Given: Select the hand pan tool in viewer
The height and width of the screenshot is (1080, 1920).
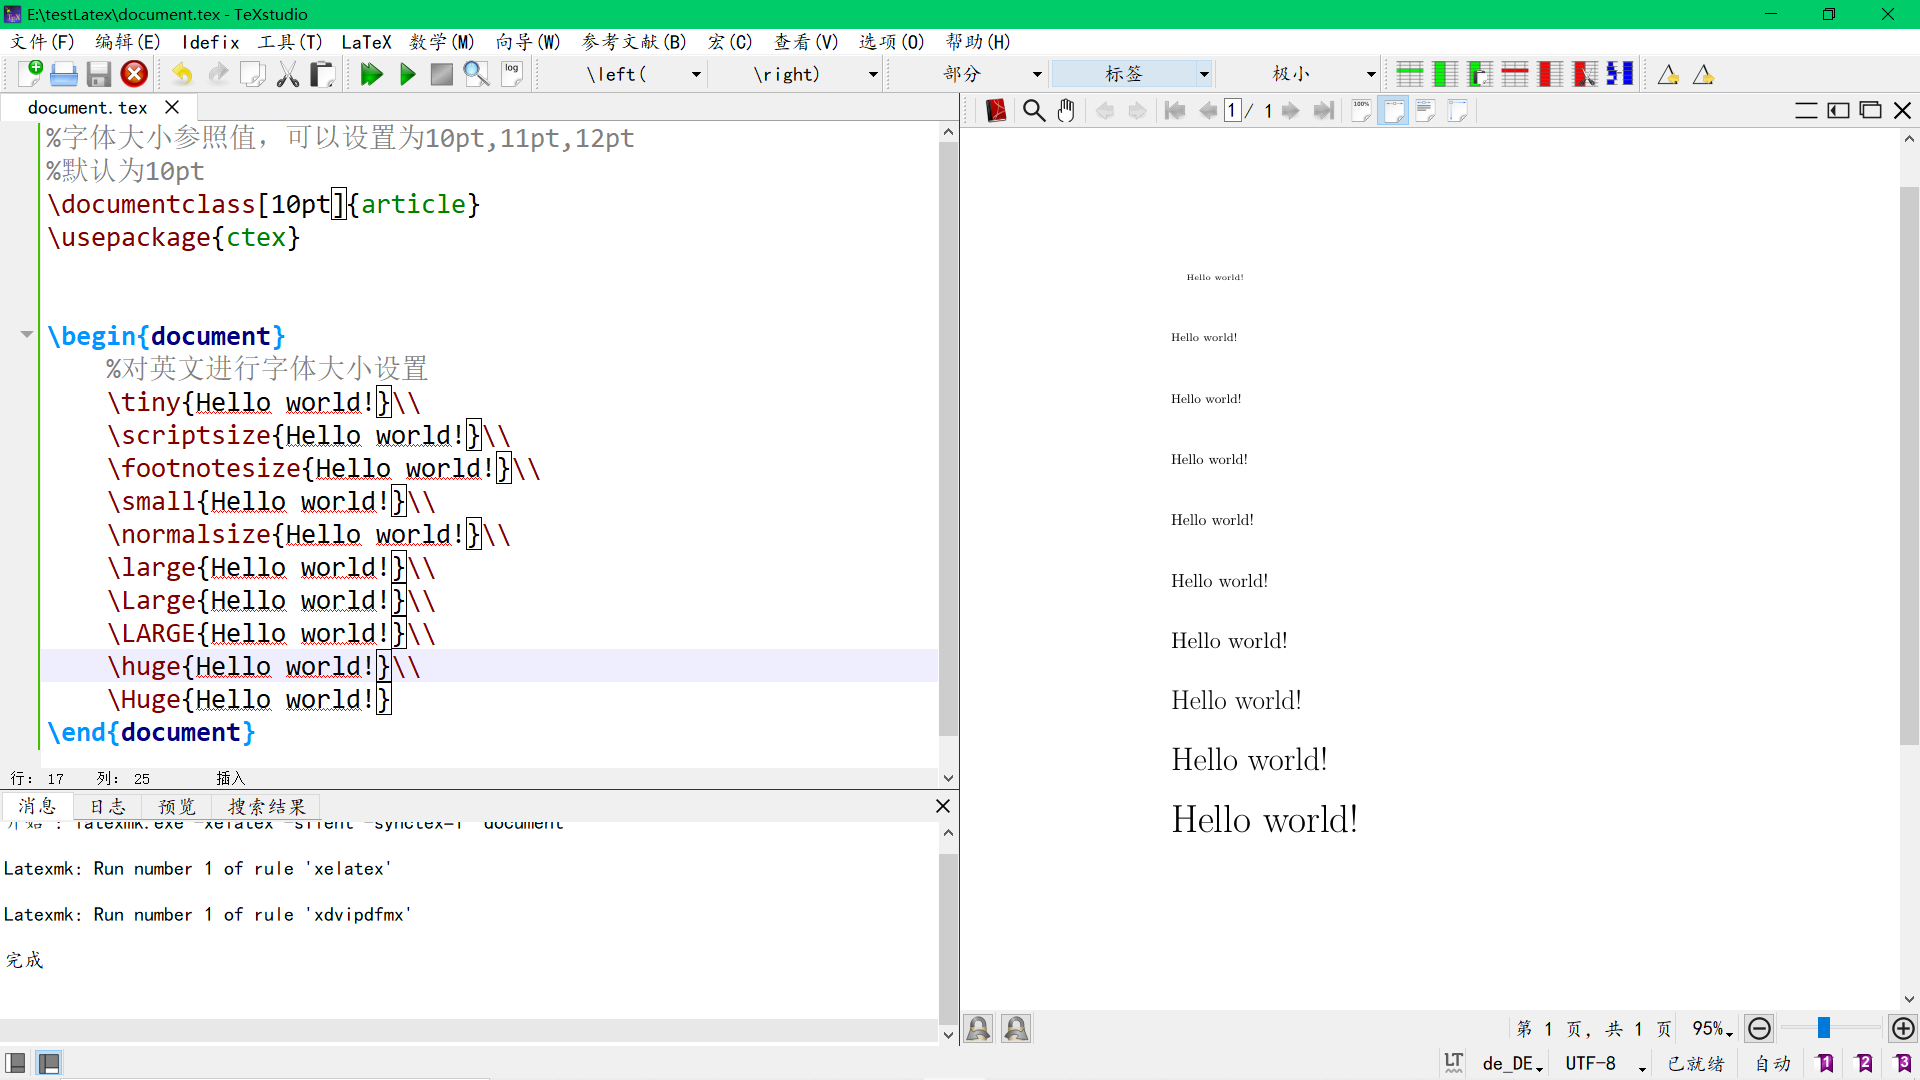Looking at the screenshot, I should [1066, 111].
